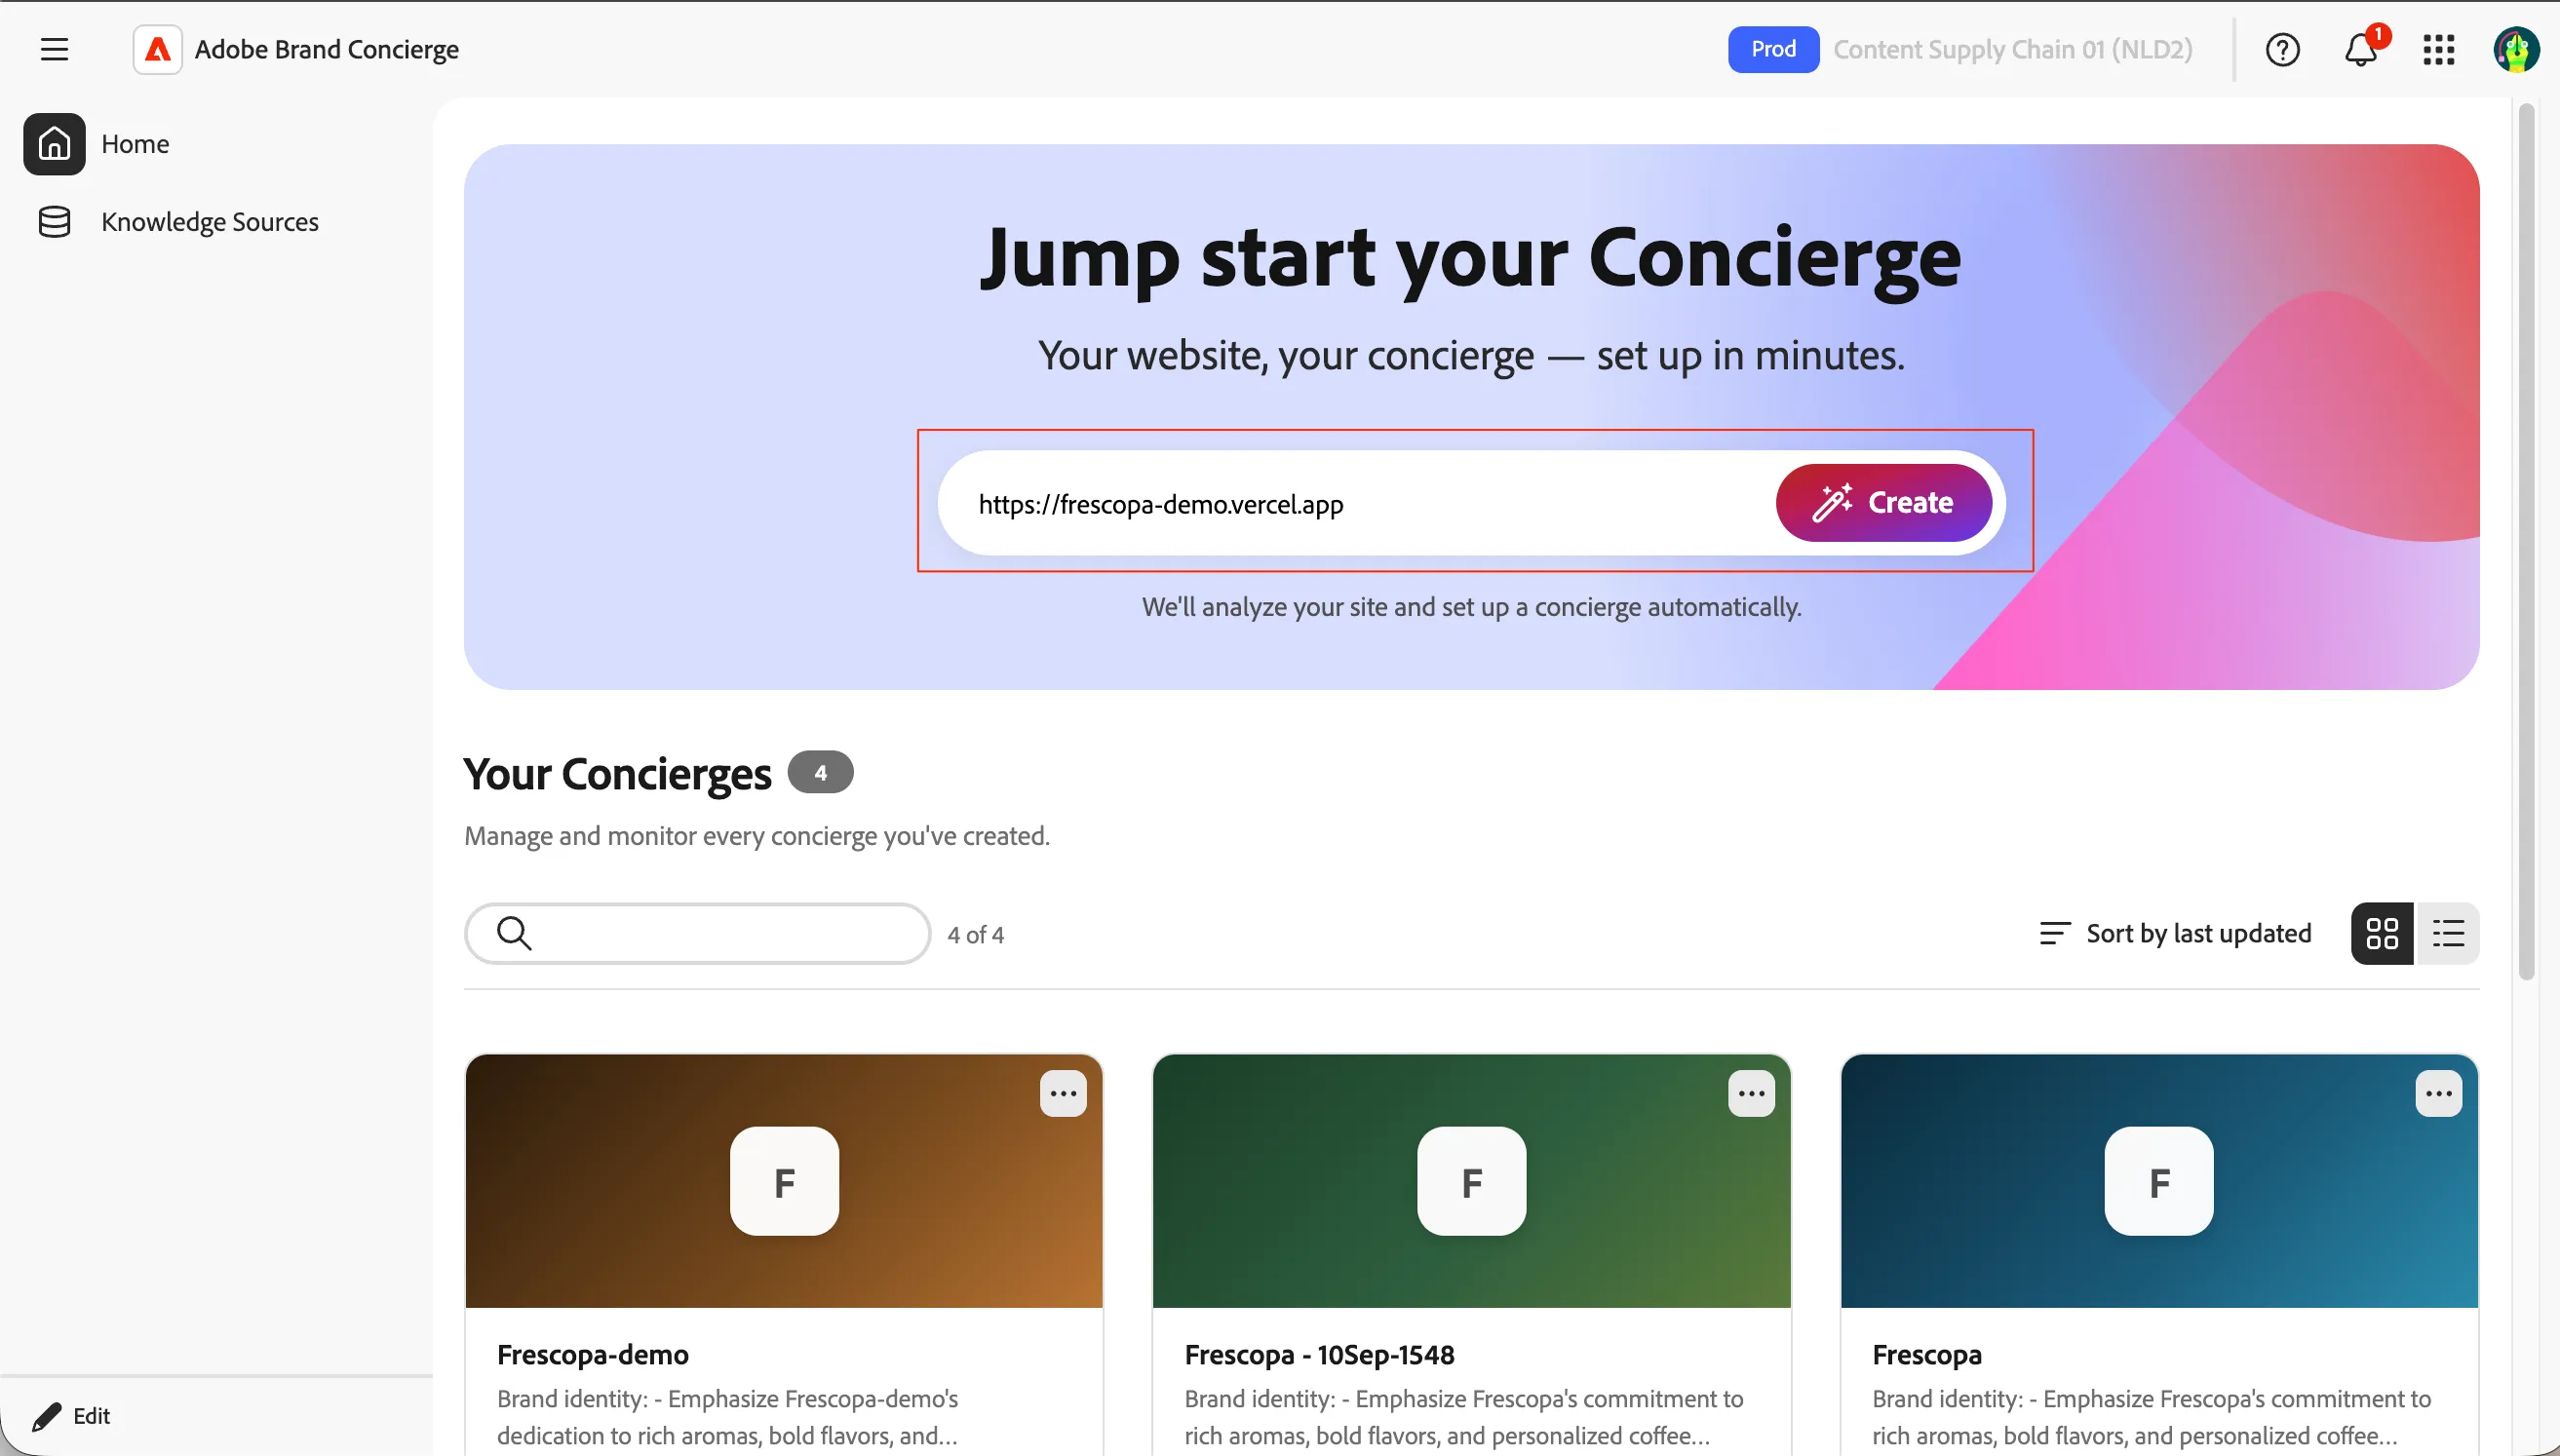Open the help question mark icon
The image size is (2560, 1456).
(x=2282, y=49)
